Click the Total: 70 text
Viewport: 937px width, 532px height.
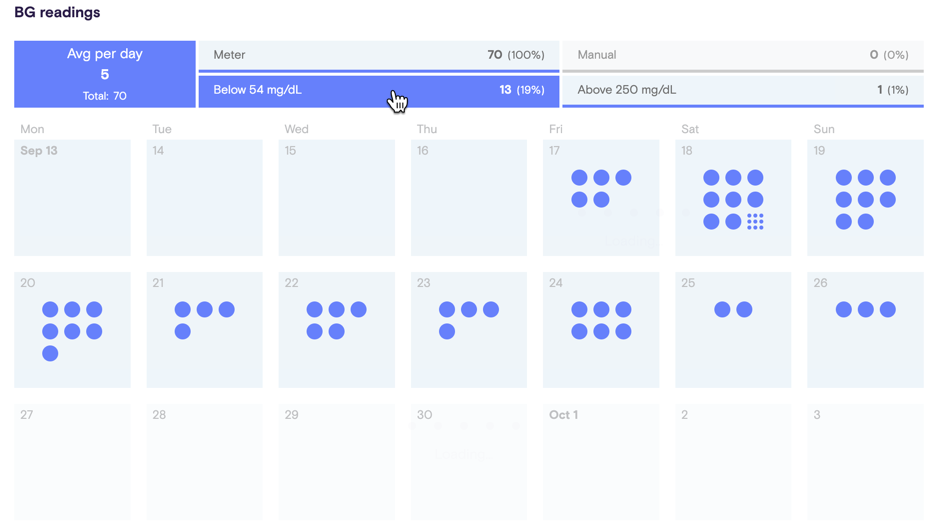tap(105, 96)
